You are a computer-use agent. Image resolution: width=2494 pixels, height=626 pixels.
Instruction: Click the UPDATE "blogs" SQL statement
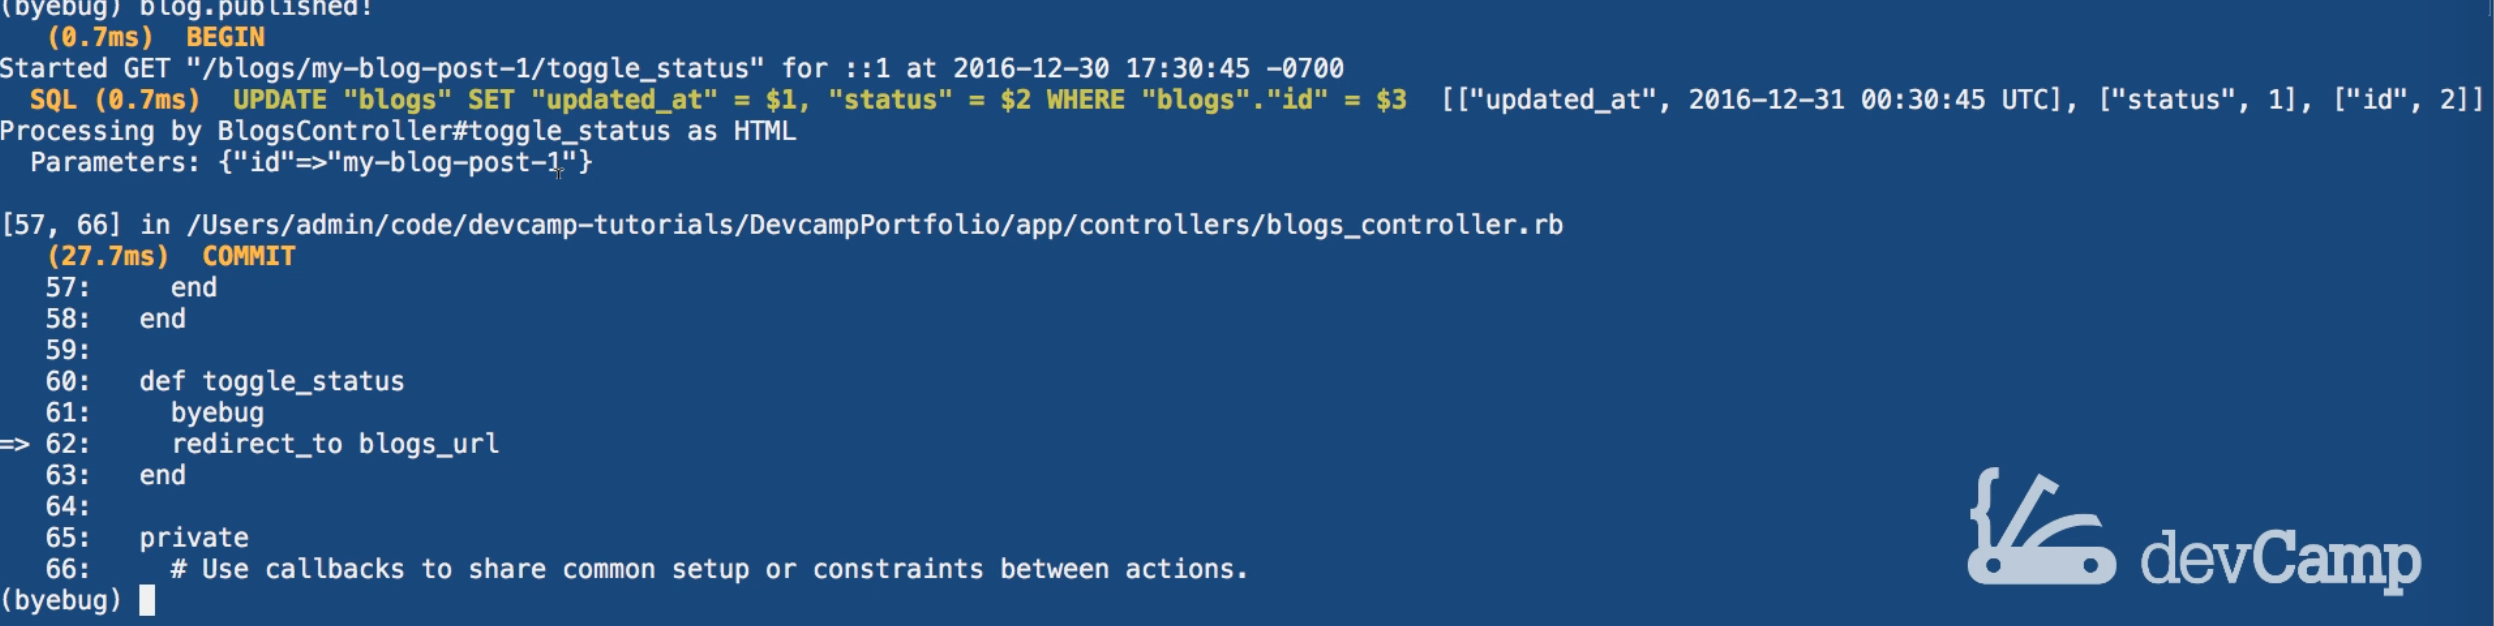(820, 100)
